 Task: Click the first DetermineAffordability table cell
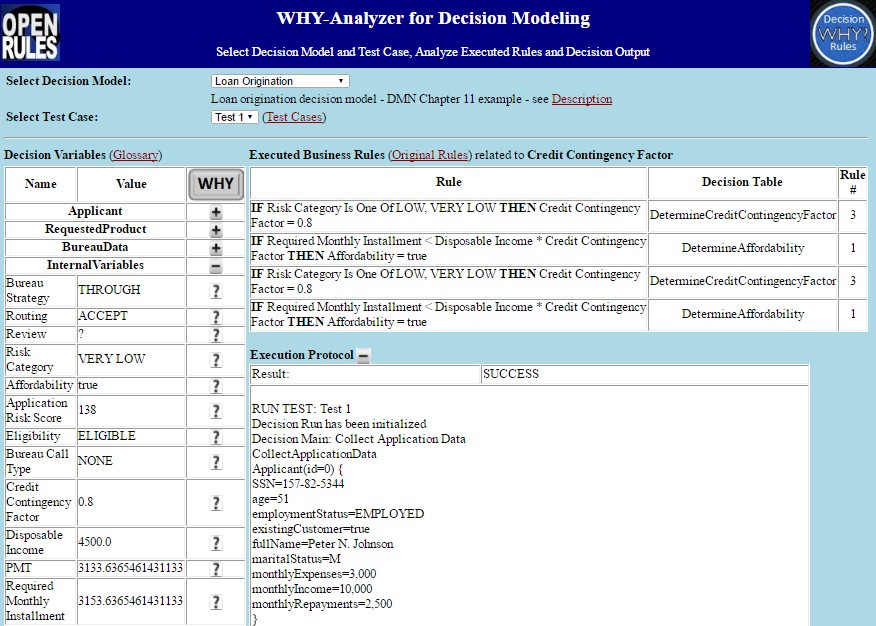pyautogui.click(x=742, y=248)
